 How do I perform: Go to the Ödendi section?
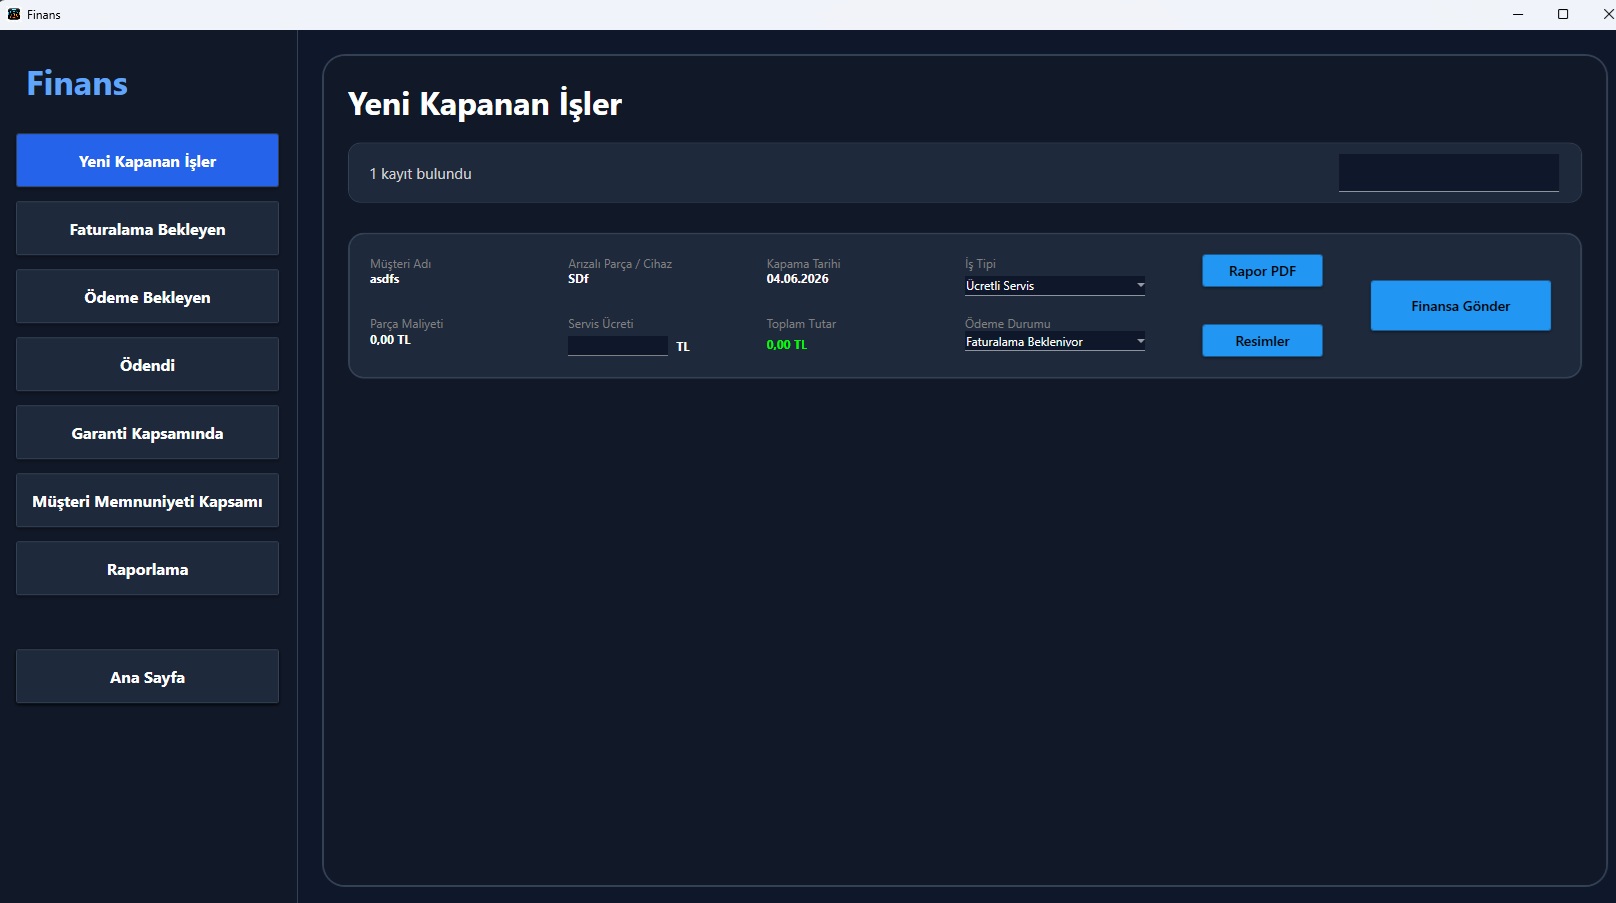[x=147, y=364]
